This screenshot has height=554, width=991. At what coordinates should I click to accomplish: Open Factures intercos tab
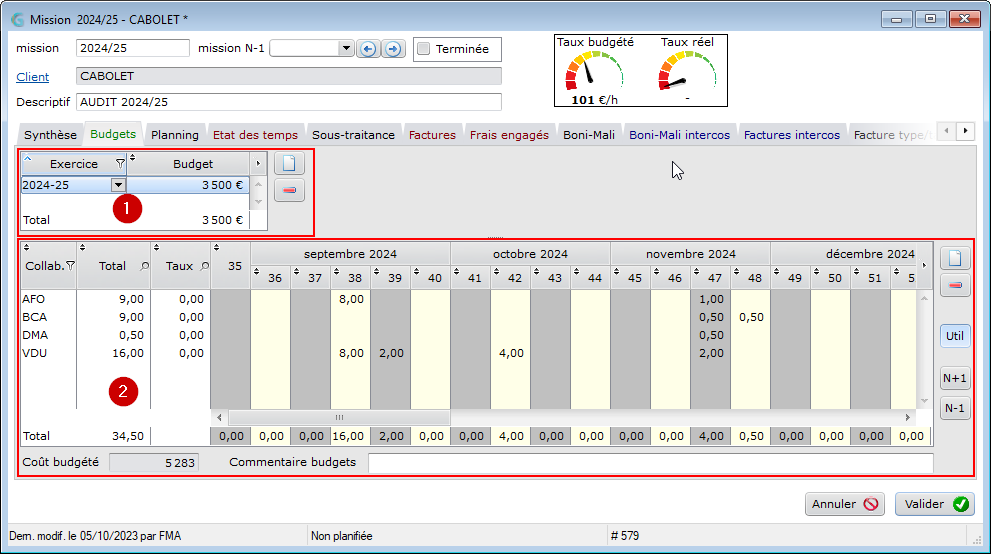point(792,135)
